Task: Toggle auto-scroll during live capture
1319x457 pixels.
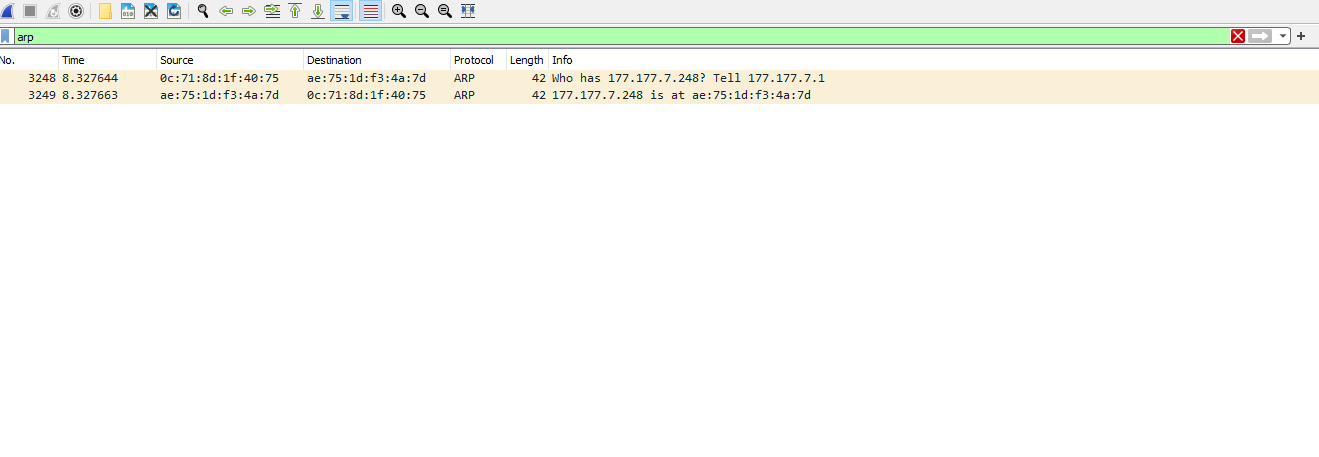Action: click(x=342, y=11)
